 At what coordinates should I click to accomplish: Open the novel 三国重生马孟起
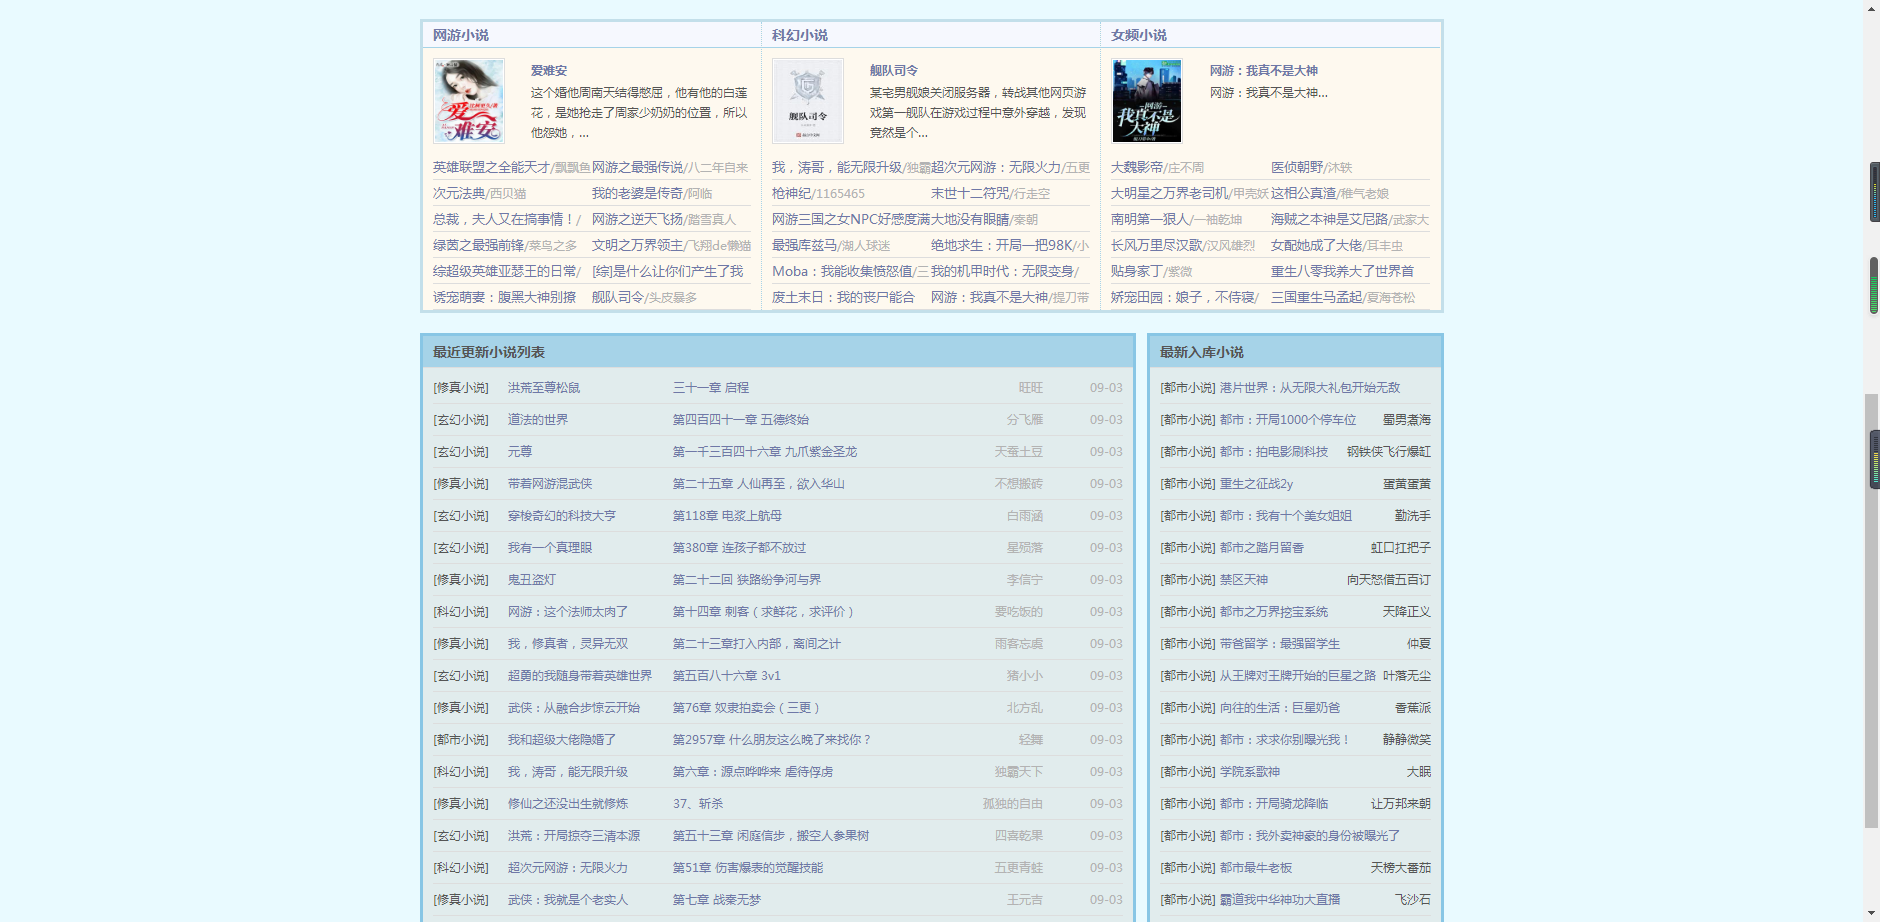click(x=1316, y=297)
